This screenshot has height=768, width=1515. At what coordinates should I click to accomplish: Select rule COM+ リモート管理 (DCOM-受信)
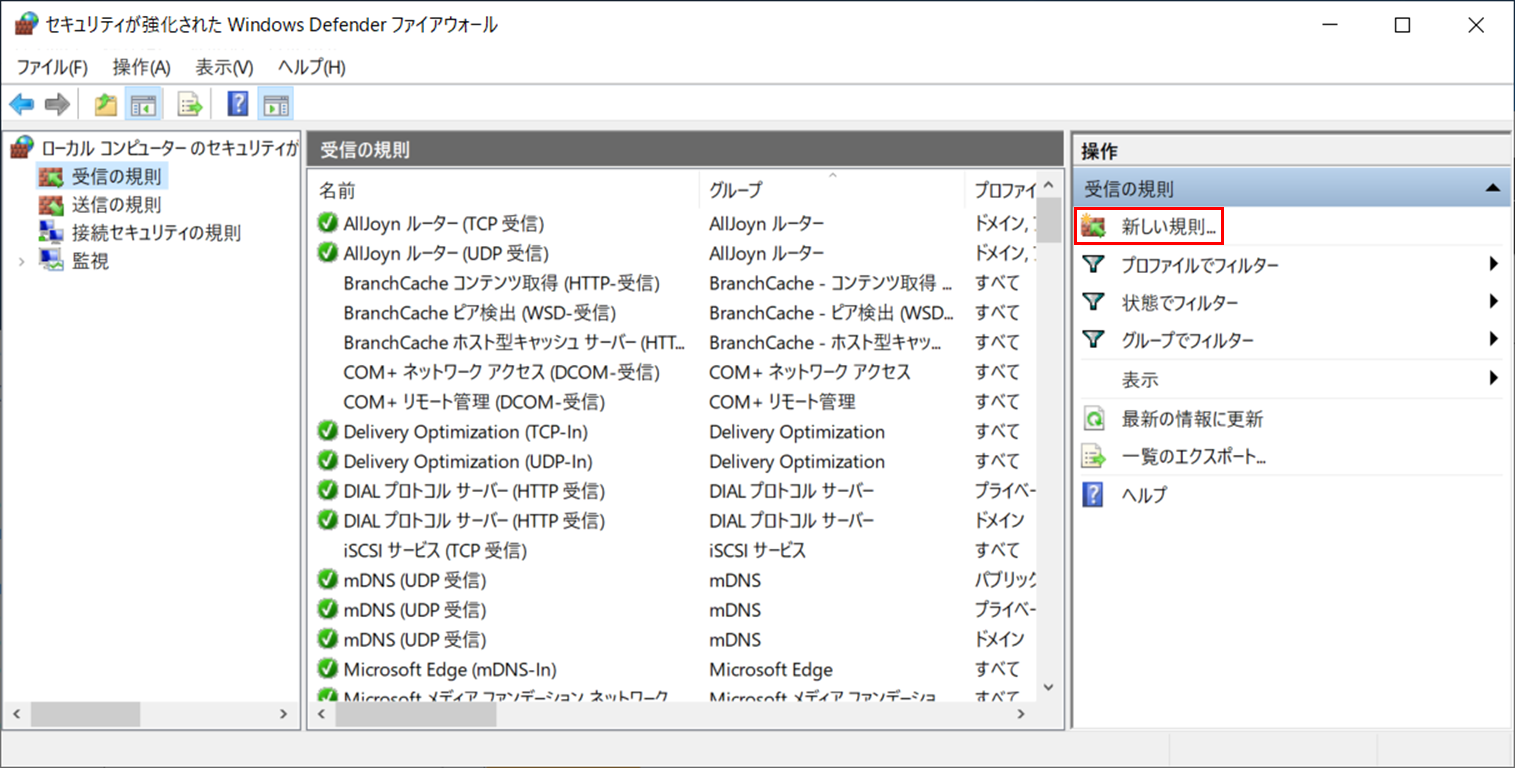tap(474, 402)
